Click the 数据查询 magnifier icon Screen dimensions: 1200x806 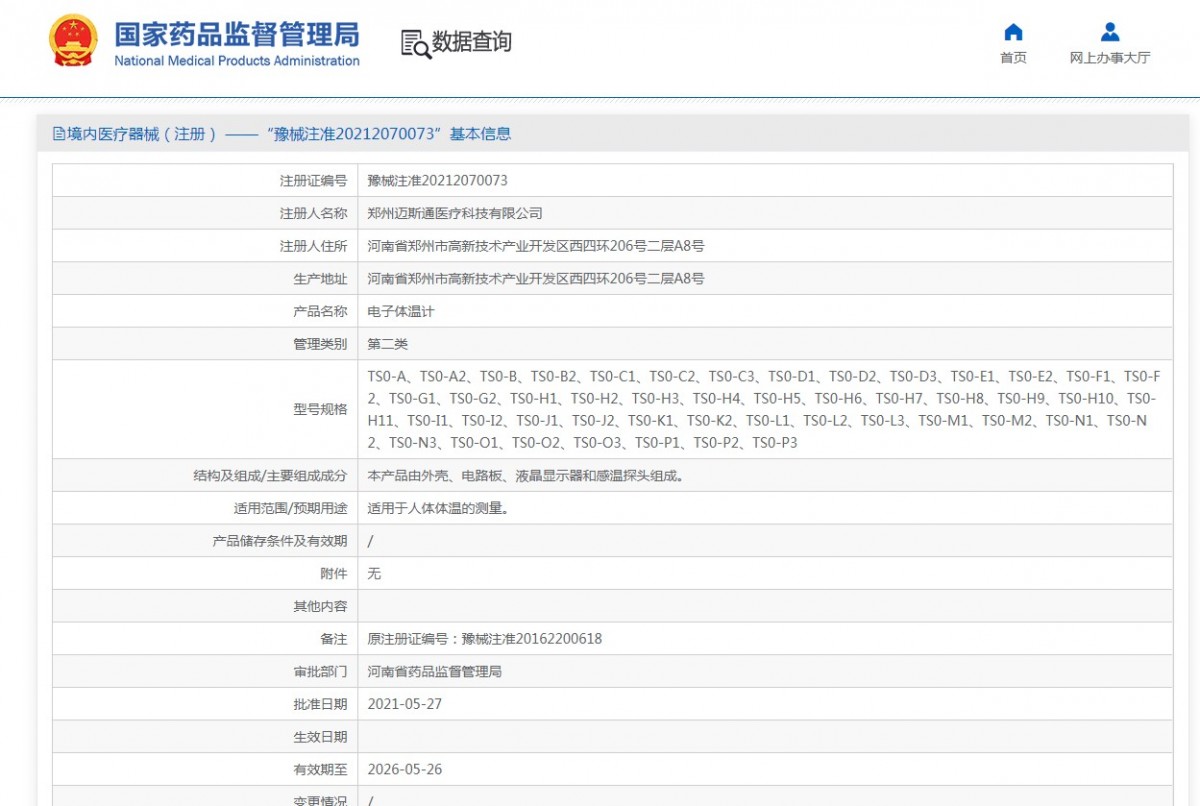coord(415,44)
